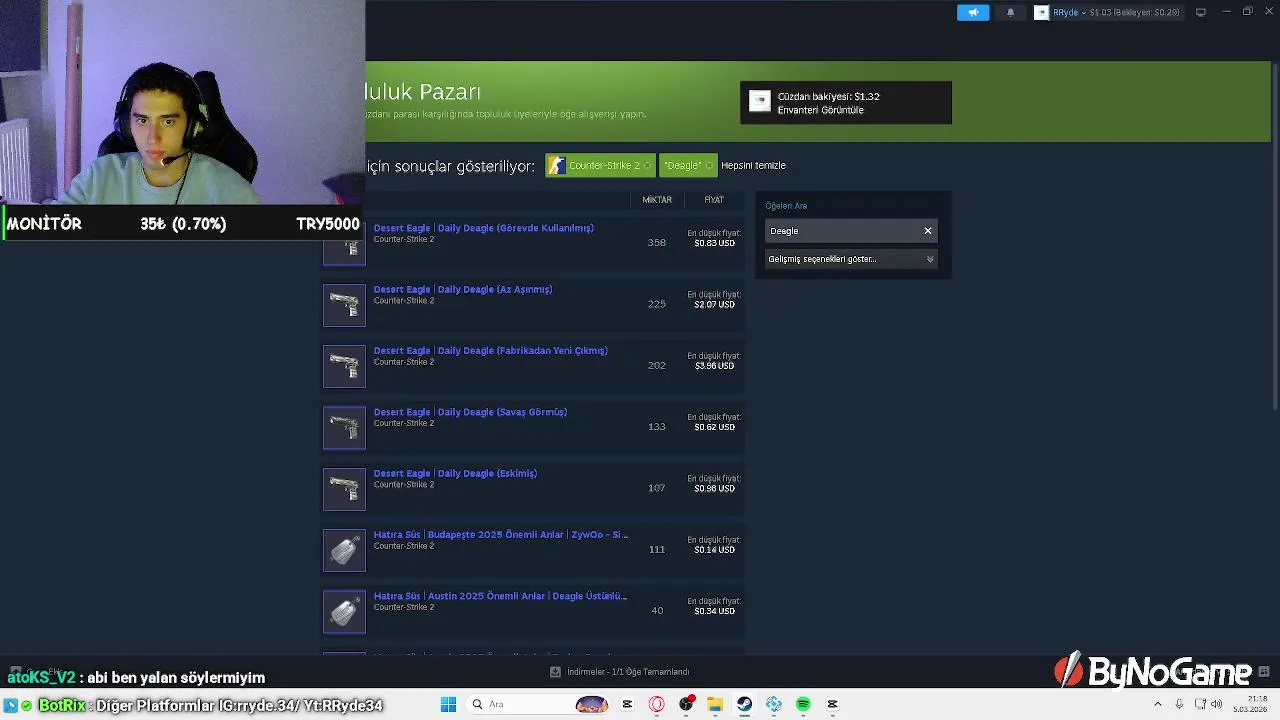This screenshot has height=720, width=1280.
Task: Click the $0.62 USD price cell
Action: pos(714,427)
